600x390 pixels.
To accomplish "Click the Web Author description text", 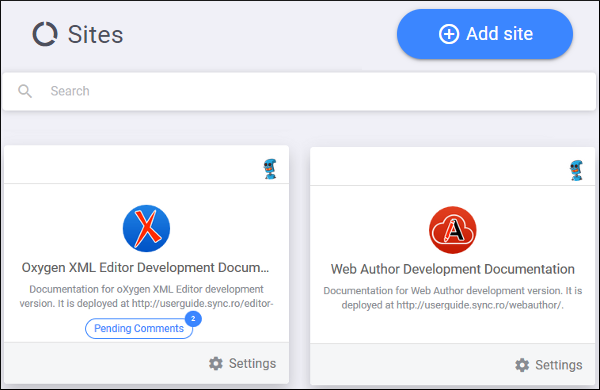I will (x=453, y=298).
